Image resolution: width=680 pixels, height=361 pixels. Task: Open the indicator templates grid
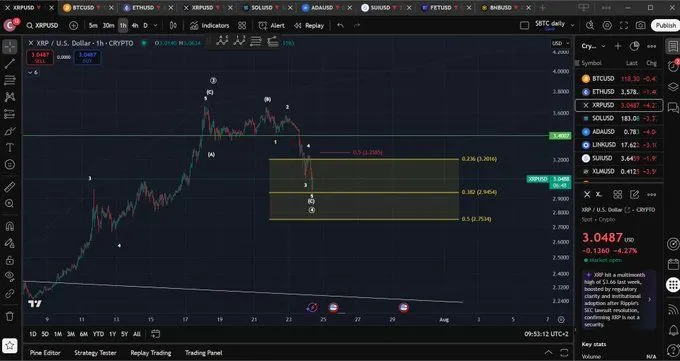pyautogui.click(x=242, y=26)
